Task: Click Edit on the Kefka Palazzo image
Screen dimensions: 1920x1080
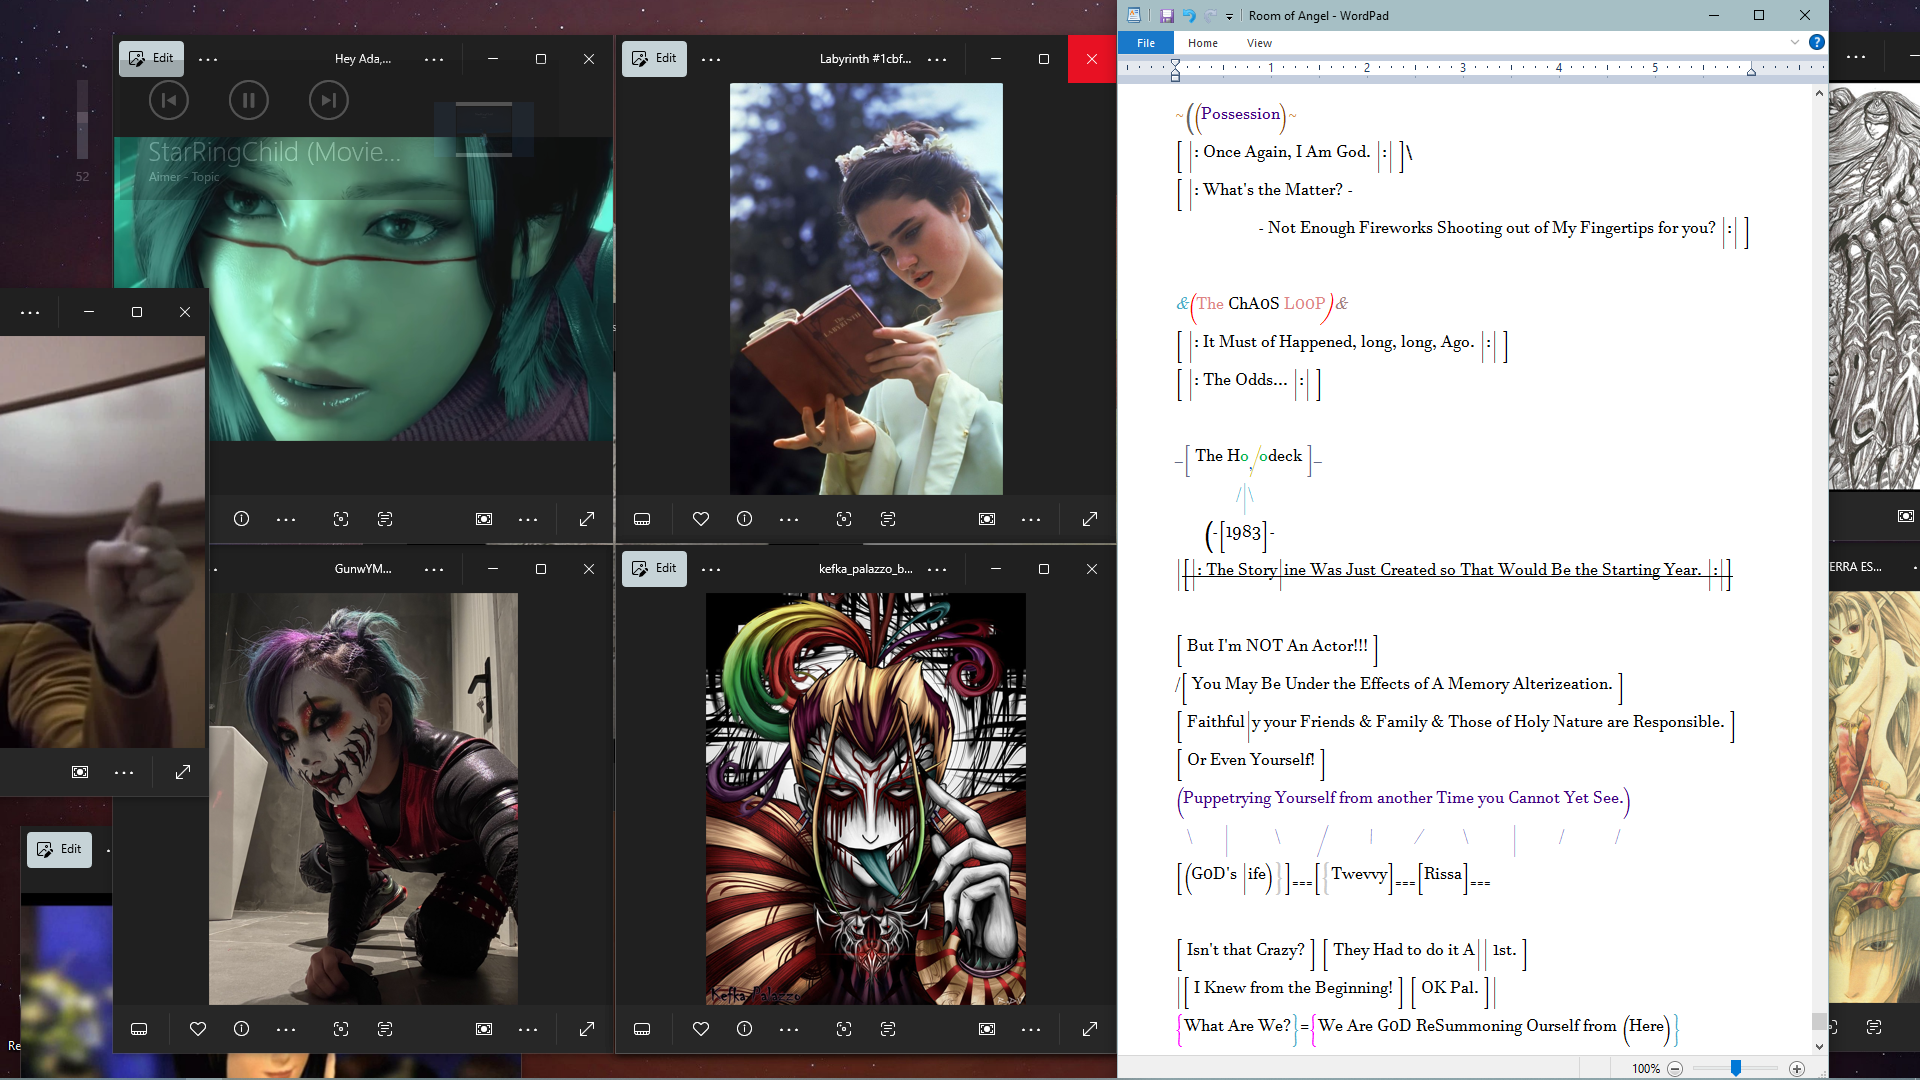Action: pyautogui.click(x=654, y=568)
